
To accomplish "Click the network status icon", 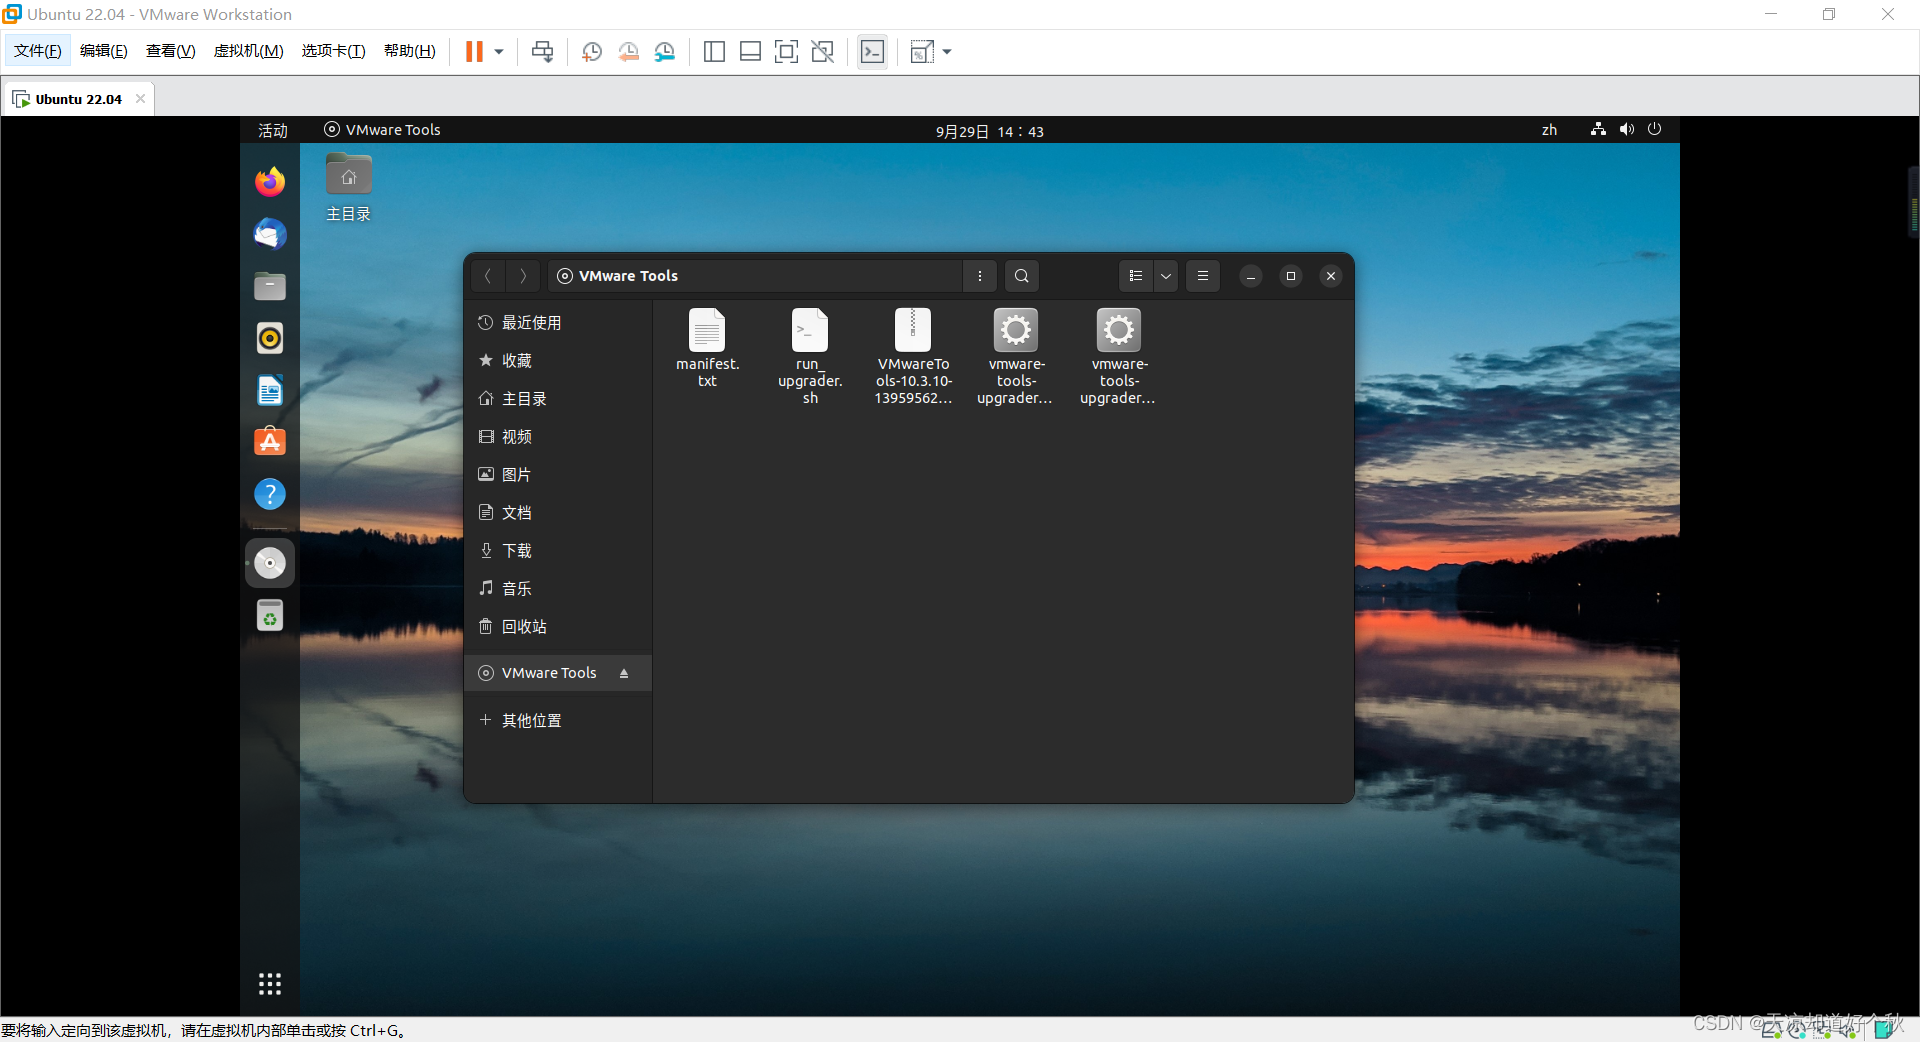I will [1598, 129].
